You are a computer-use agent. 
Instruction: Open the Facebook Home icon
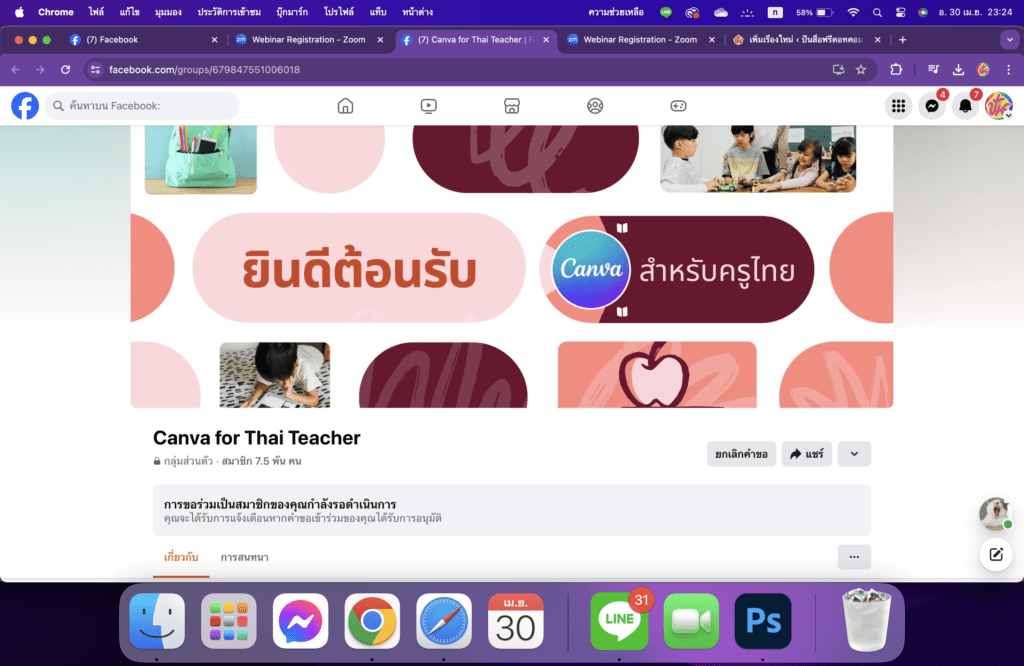(x=345, y=106)
